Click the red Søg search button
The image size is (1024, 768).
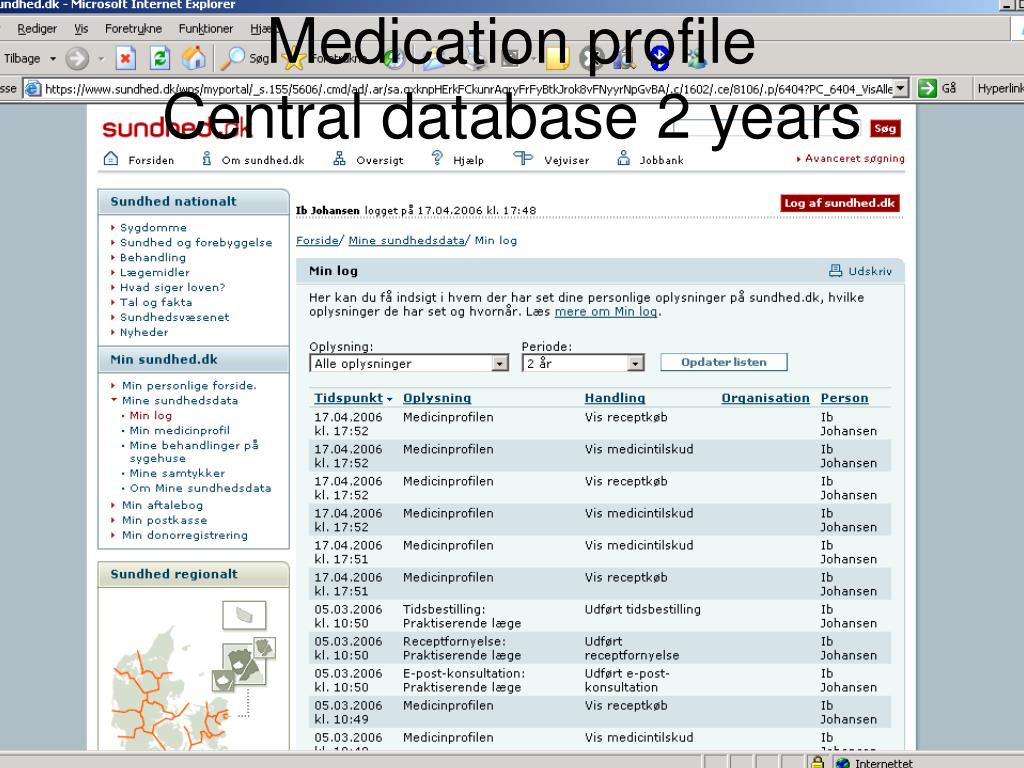tap(885, 128)
